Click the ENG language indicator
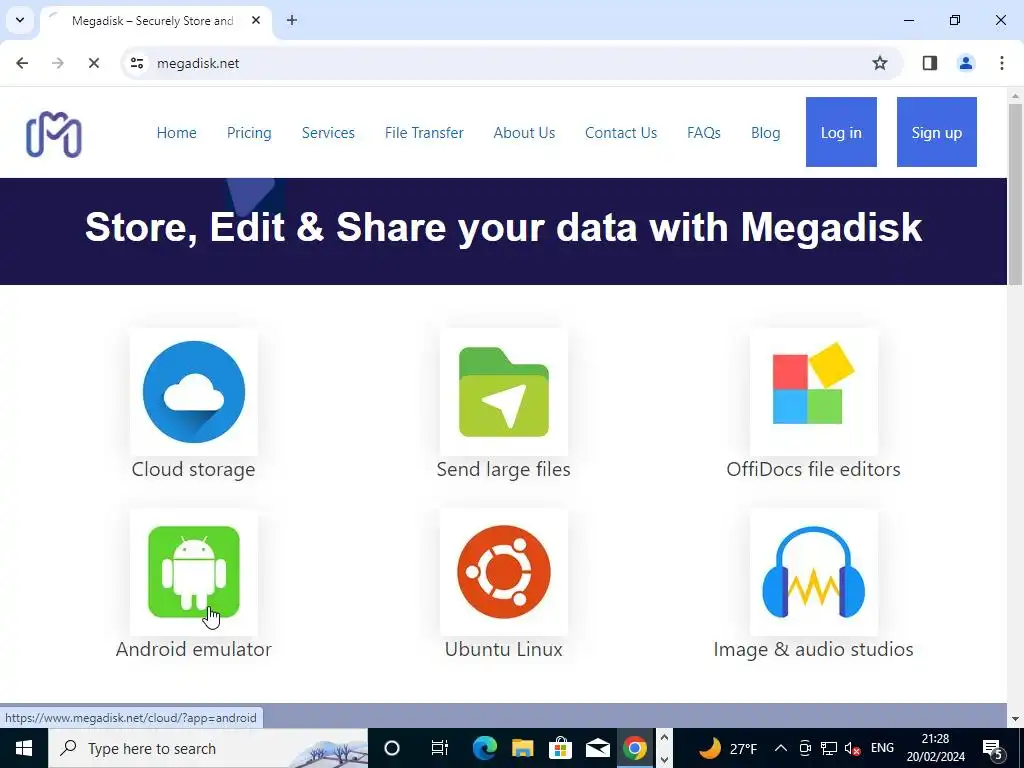Image resolution: width=1024 pixels, height=768 pixels. pyautogui.click(x=882, y=748)
